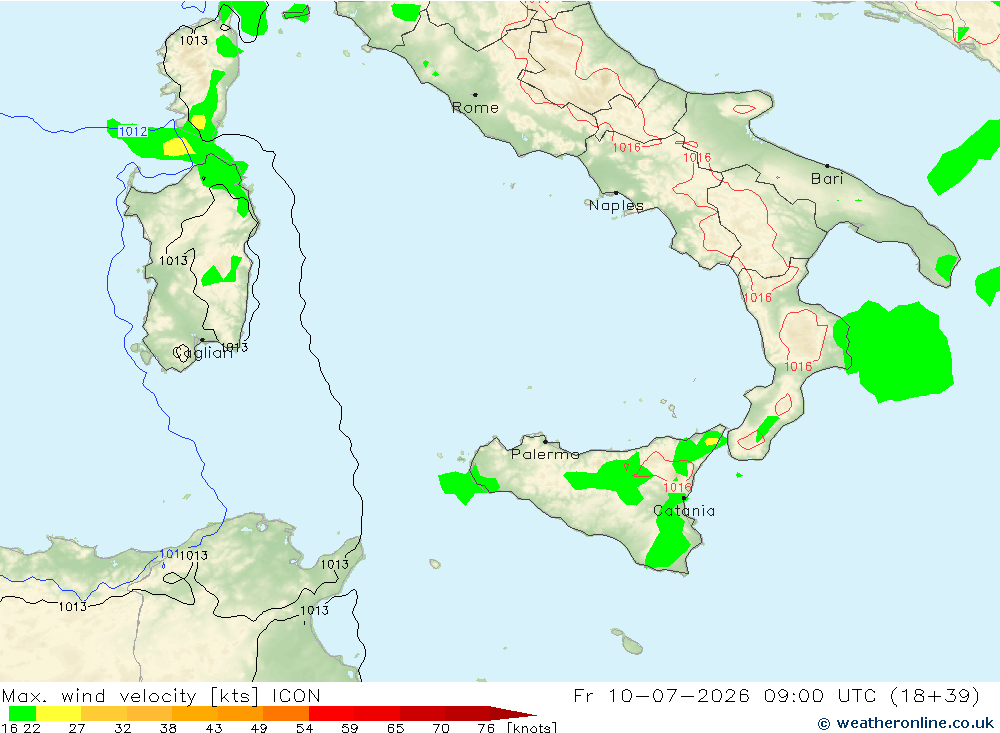Click the Palermo city label
The image size is (1000, 733).
coord(545,454)
